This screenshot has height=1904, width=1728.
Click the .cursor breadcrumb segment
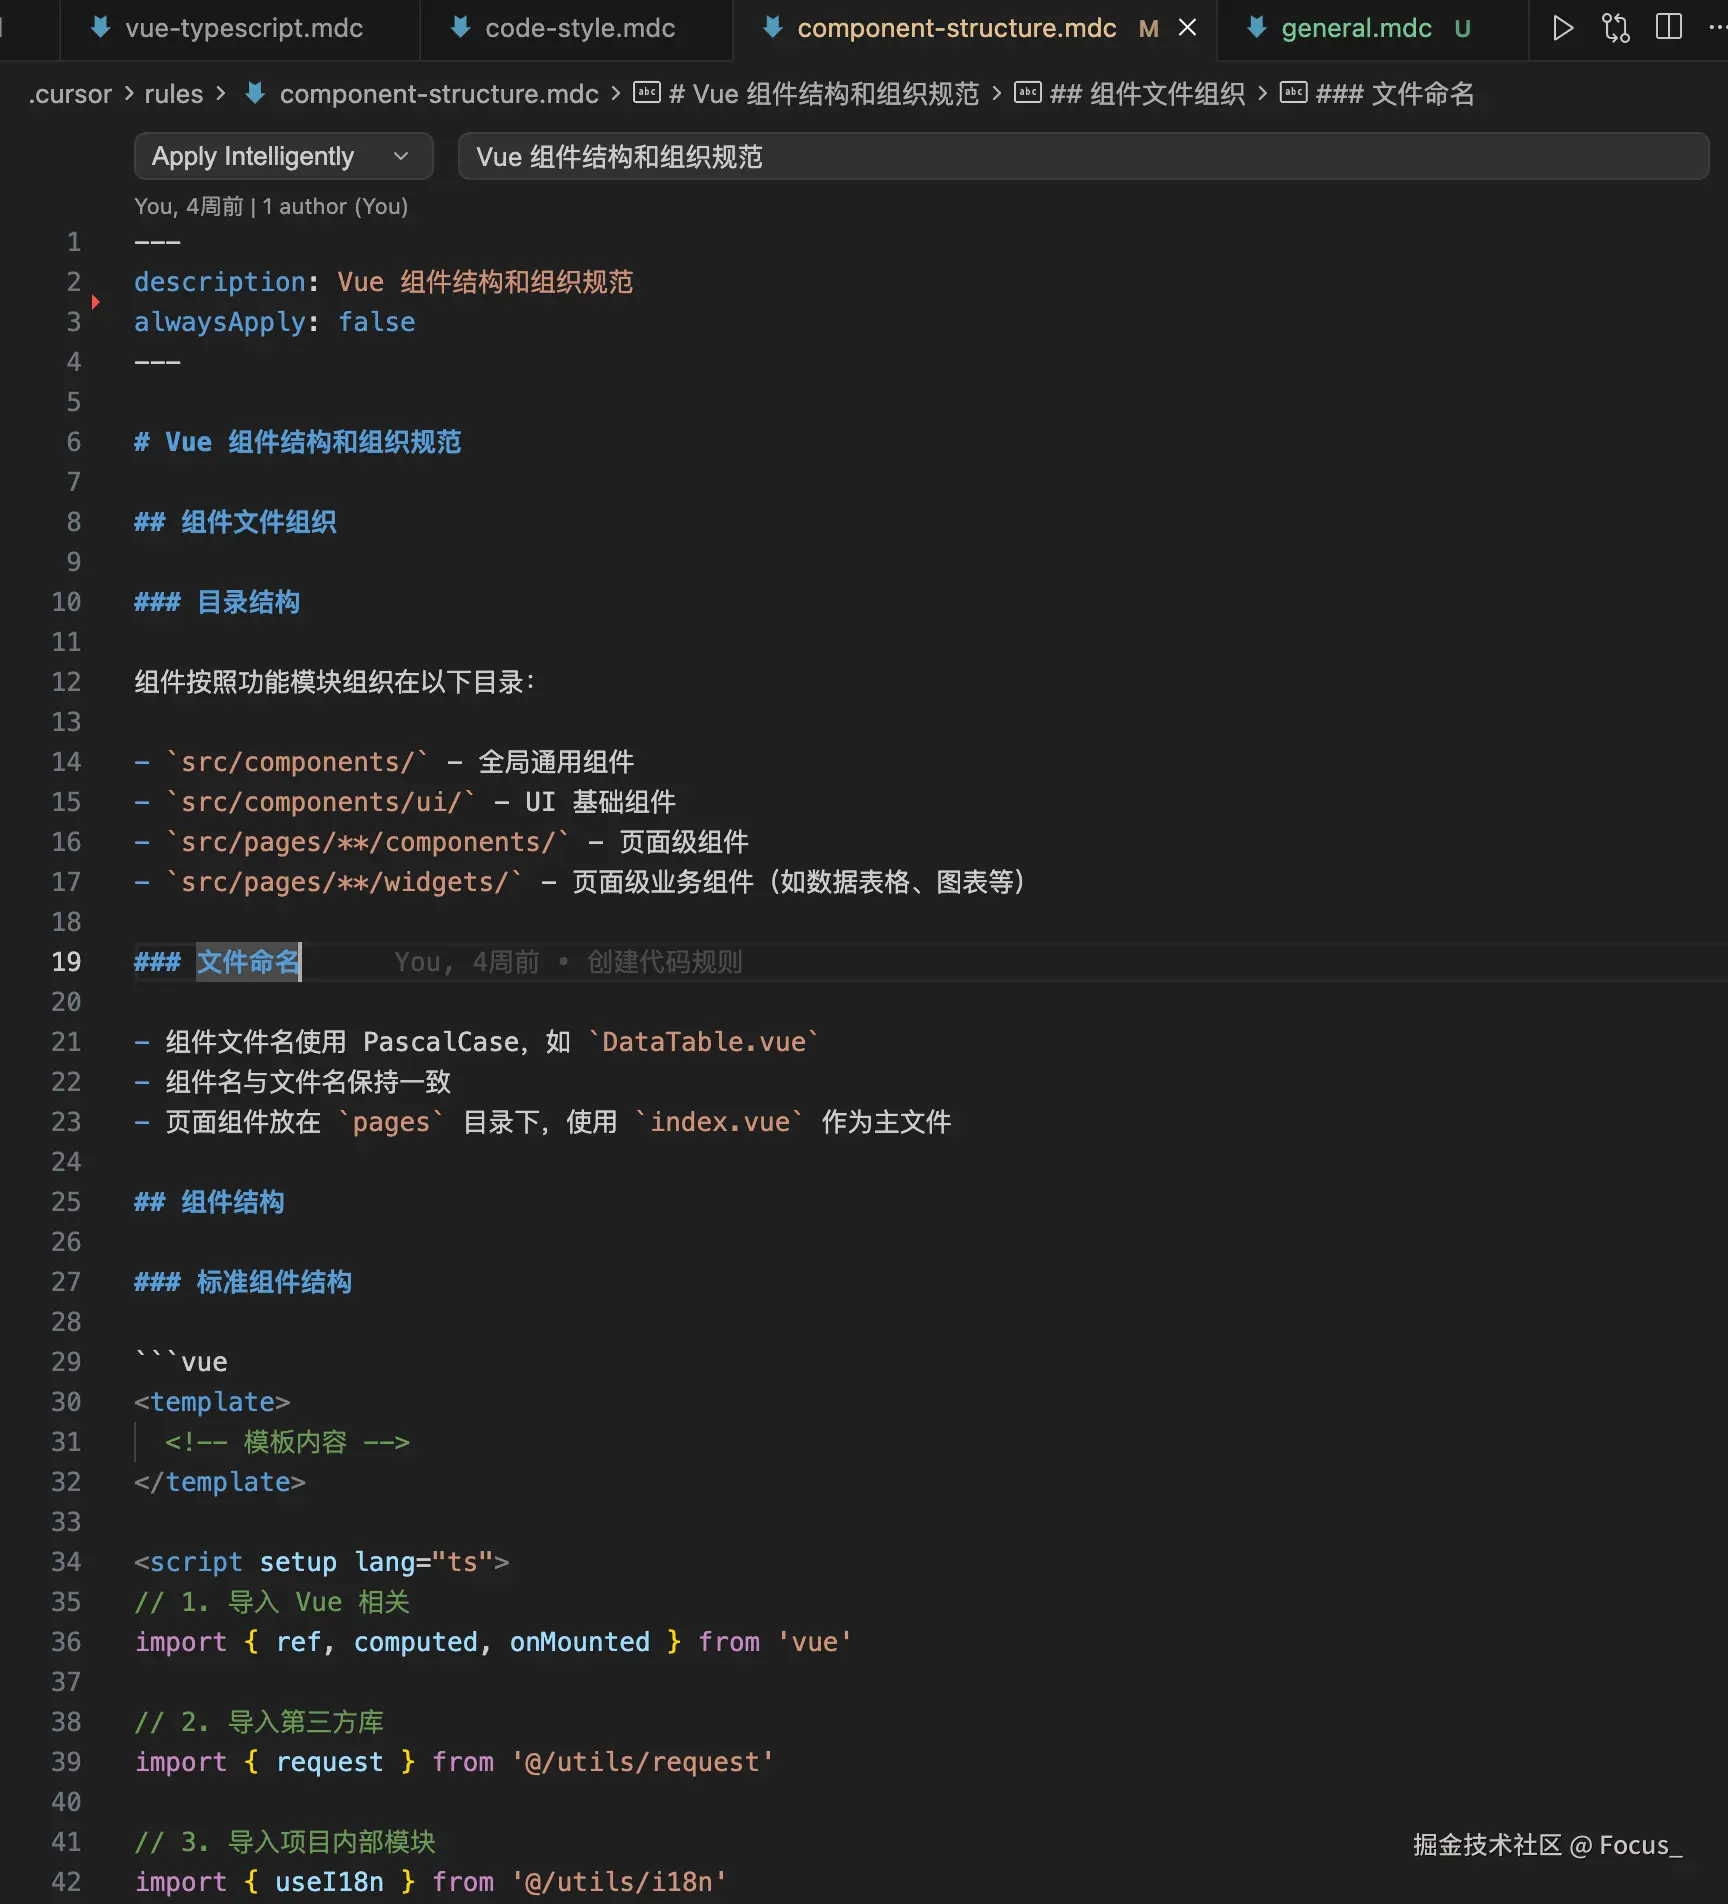(70, 94)
